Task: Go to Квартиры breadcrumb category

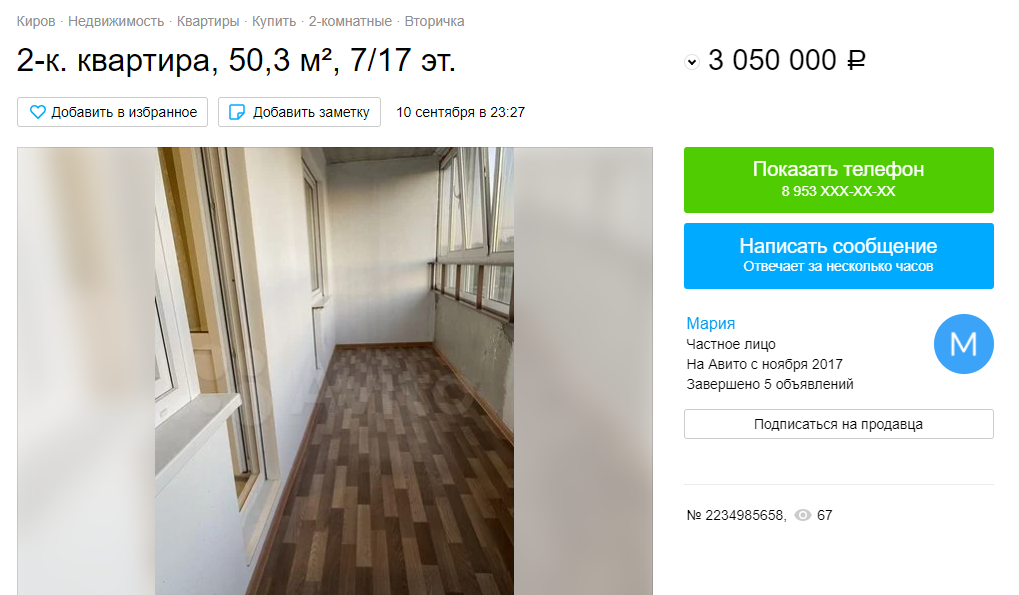Action: [208, 21]
